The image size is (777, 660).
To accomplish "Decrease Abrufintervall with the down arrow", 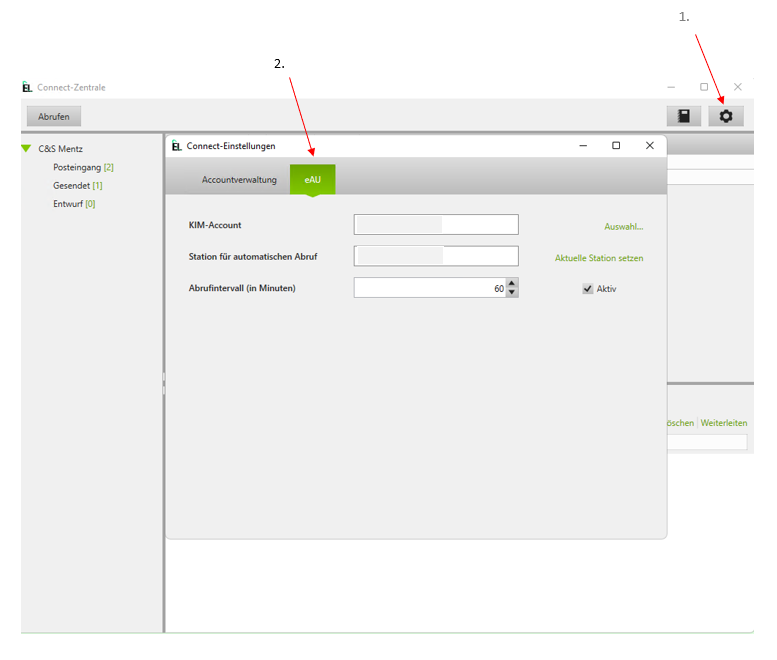I will [512, 293].
